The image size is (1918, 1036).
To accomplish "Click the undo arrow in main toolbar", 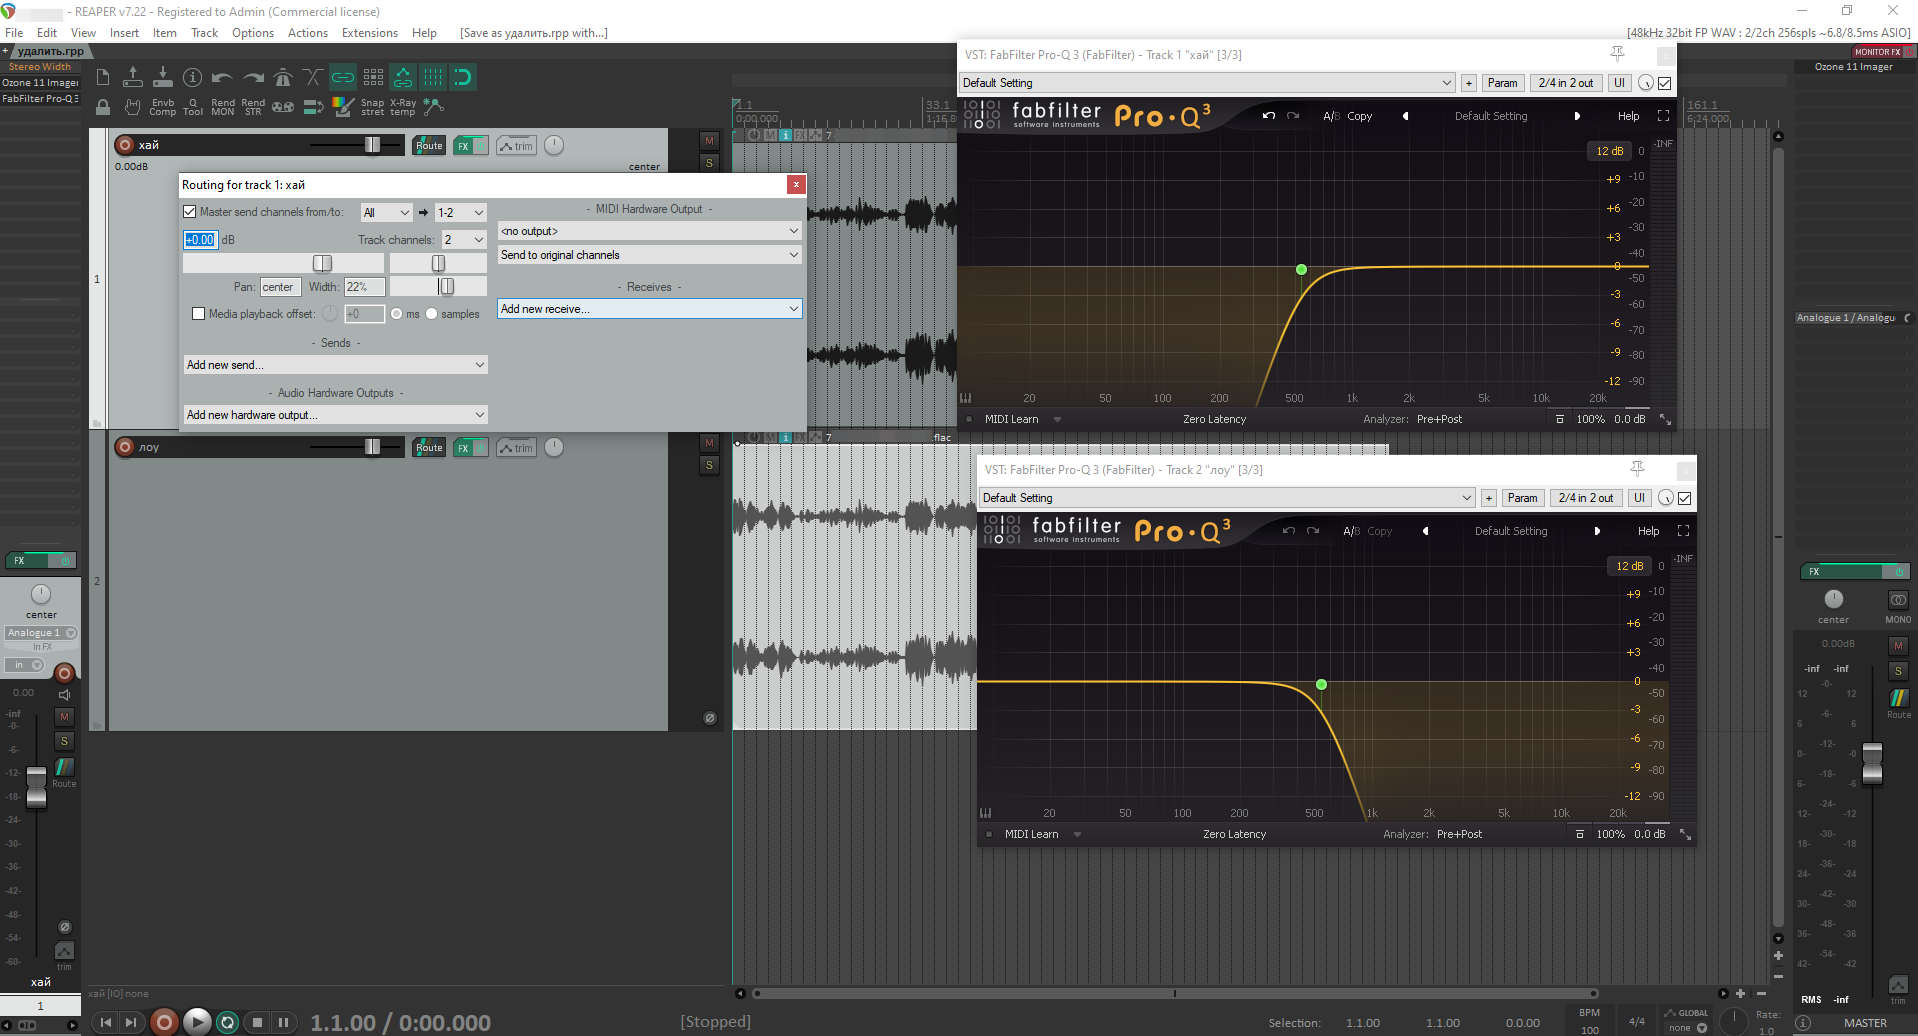I will pos(223,77).
